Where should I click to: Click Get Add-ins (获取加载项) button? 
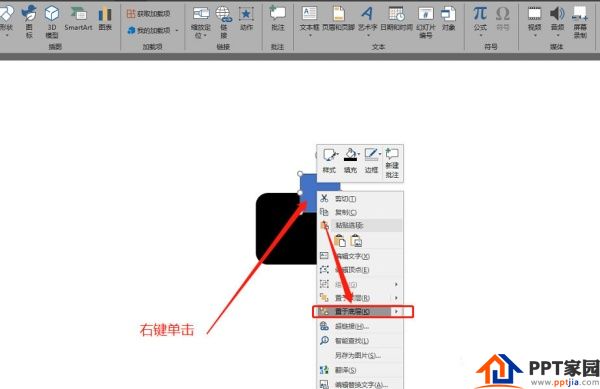pyautogui.click(x=148, y=14)
